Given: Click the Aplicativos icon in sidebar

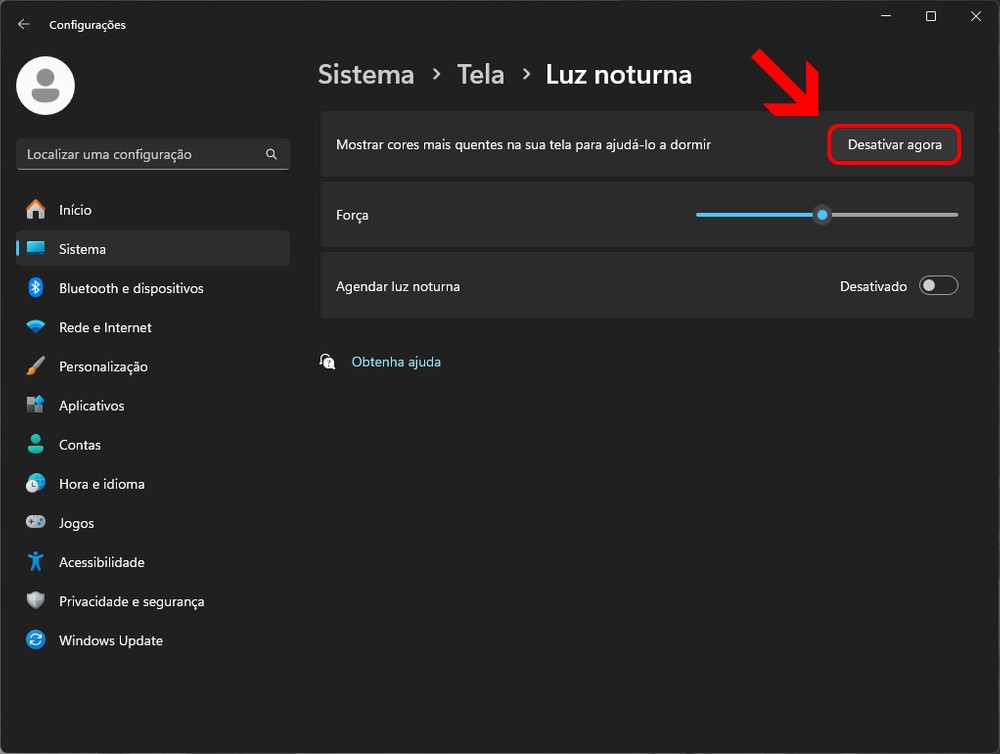Looking at the screenshot, I should click(x=36, y=405).
